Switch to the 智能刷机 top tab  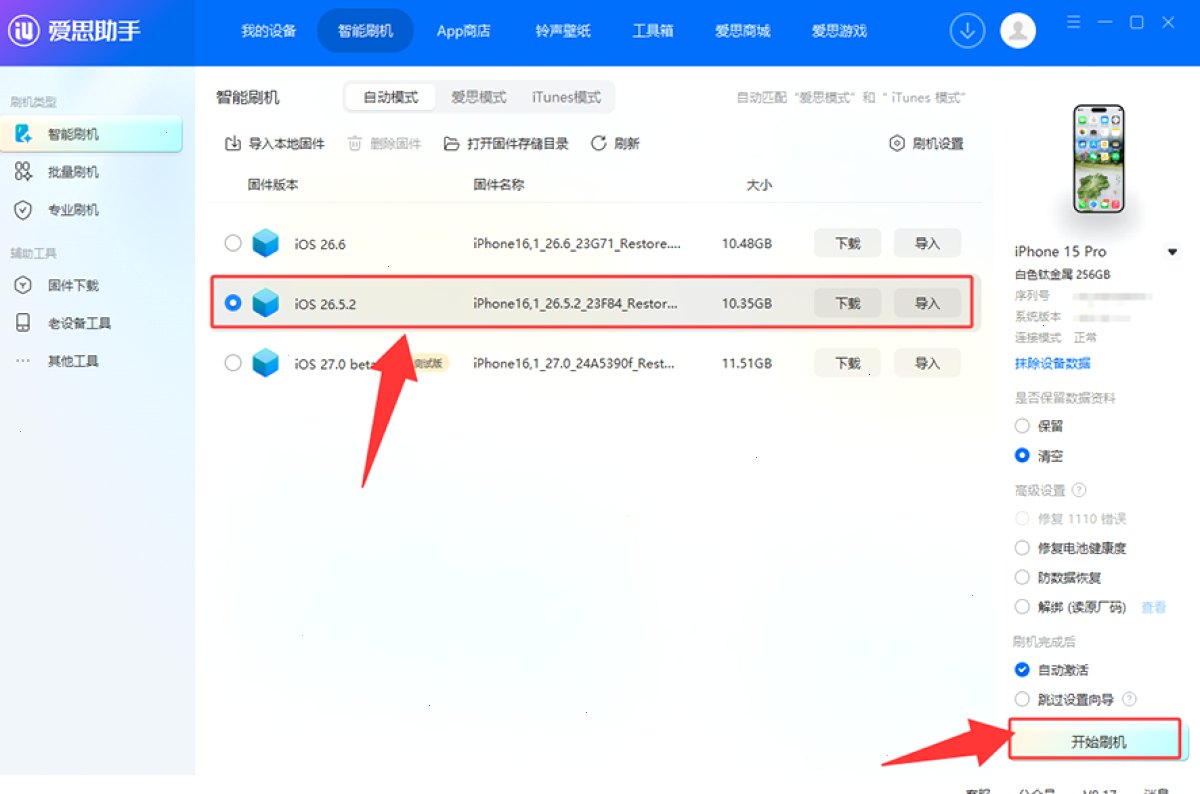point(366,31)
